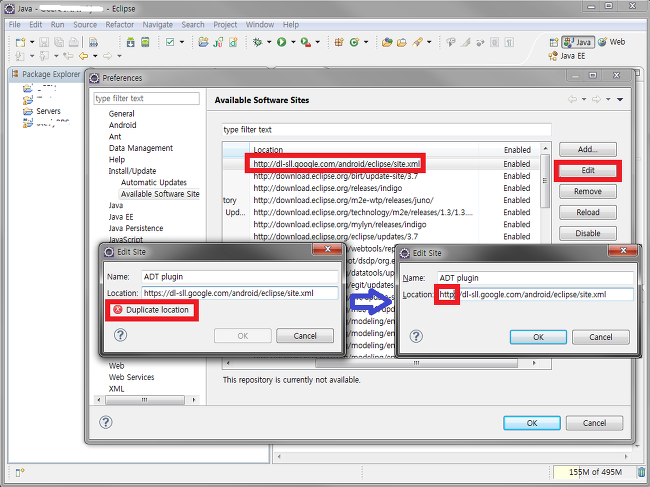Click the Search flashlight toolbar icon
The width and height of the screenshot is (650, 487).
click(x=417, y=42)
